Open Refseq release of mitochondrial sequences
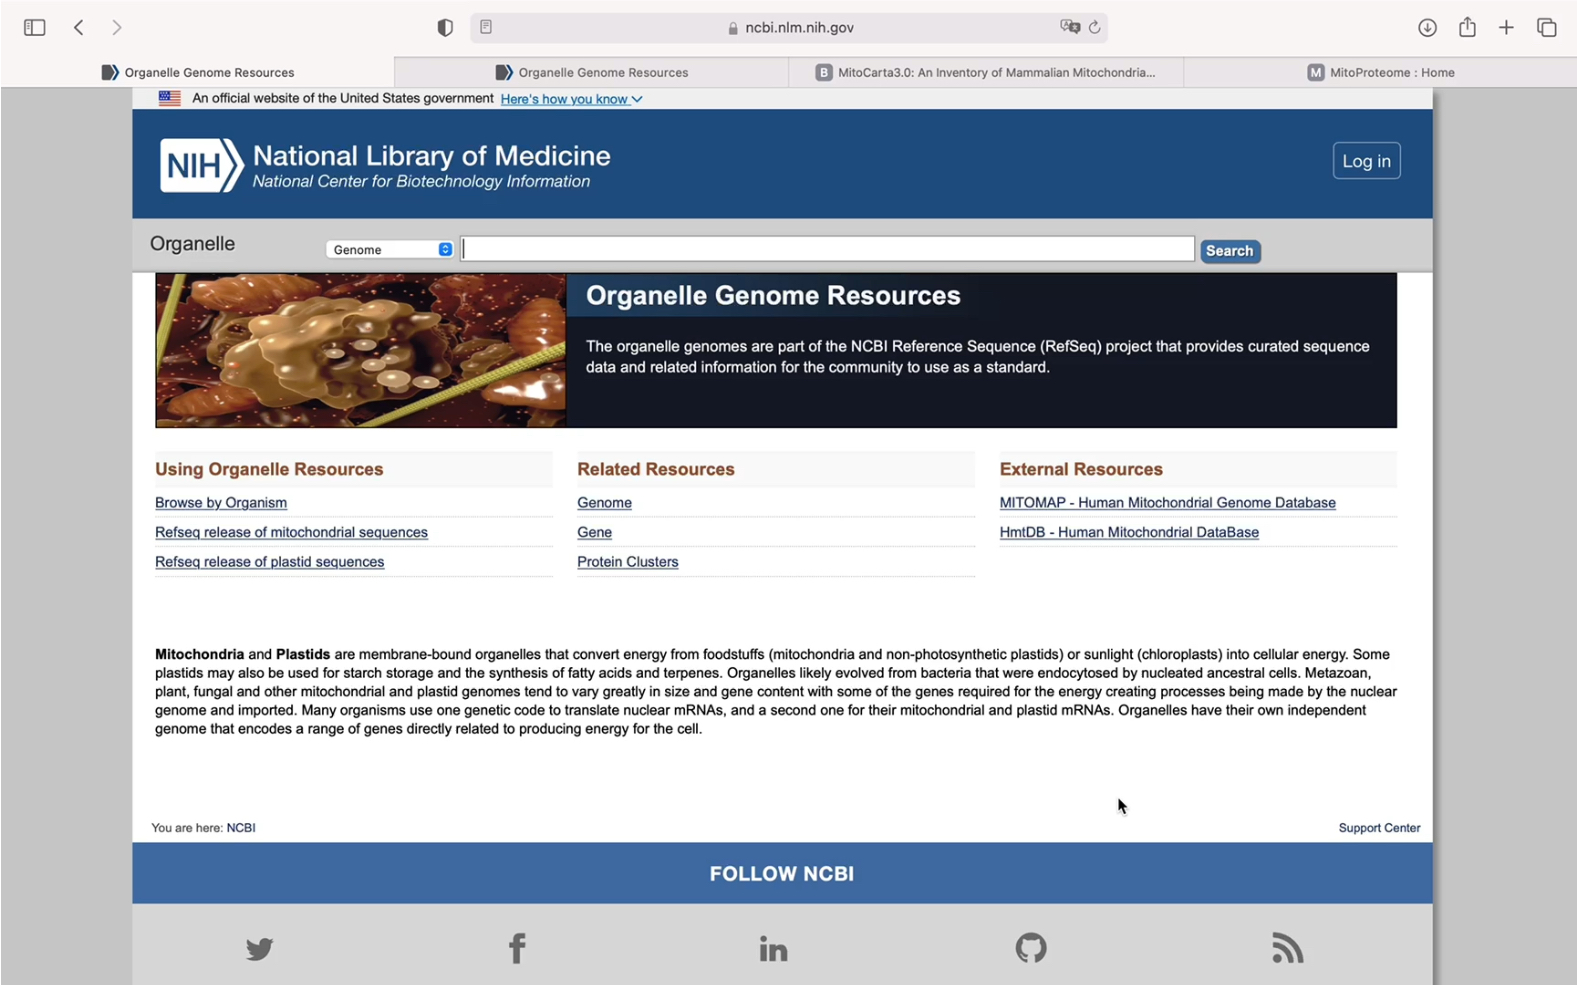This screenshot has height=985, width=1577. click(291, 532)
